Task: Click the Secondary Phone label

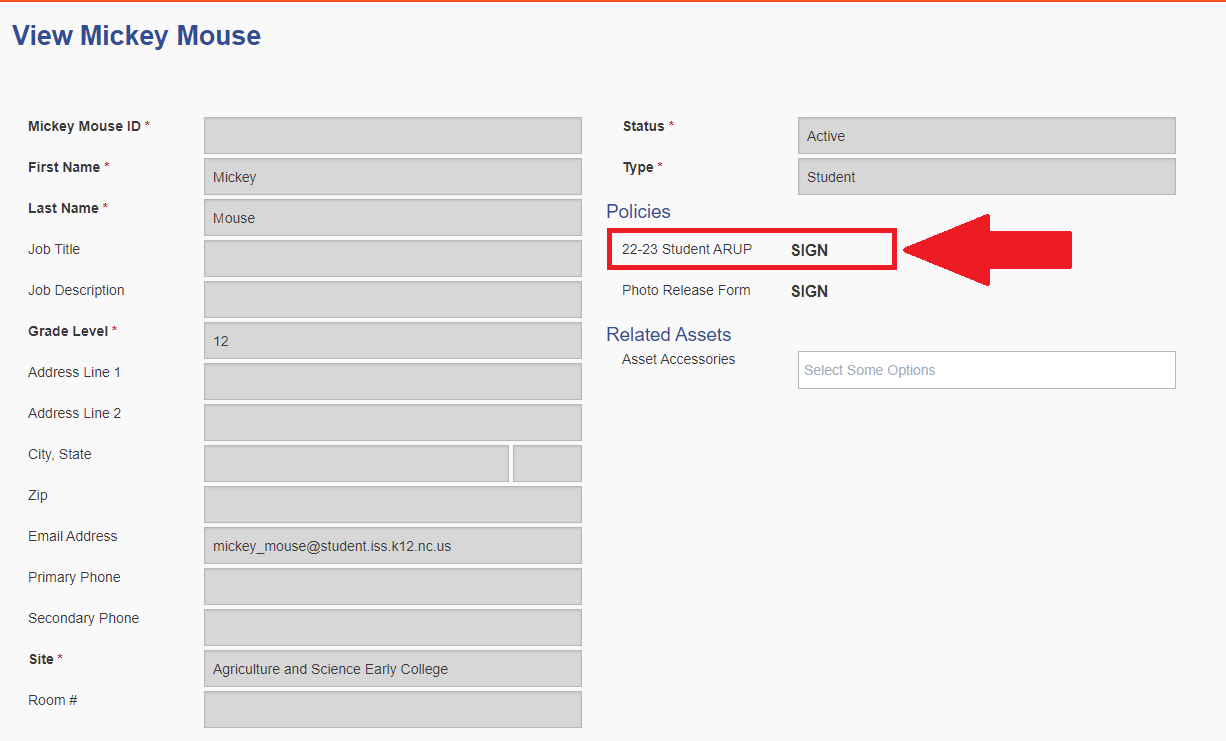Action: point(84,618)
